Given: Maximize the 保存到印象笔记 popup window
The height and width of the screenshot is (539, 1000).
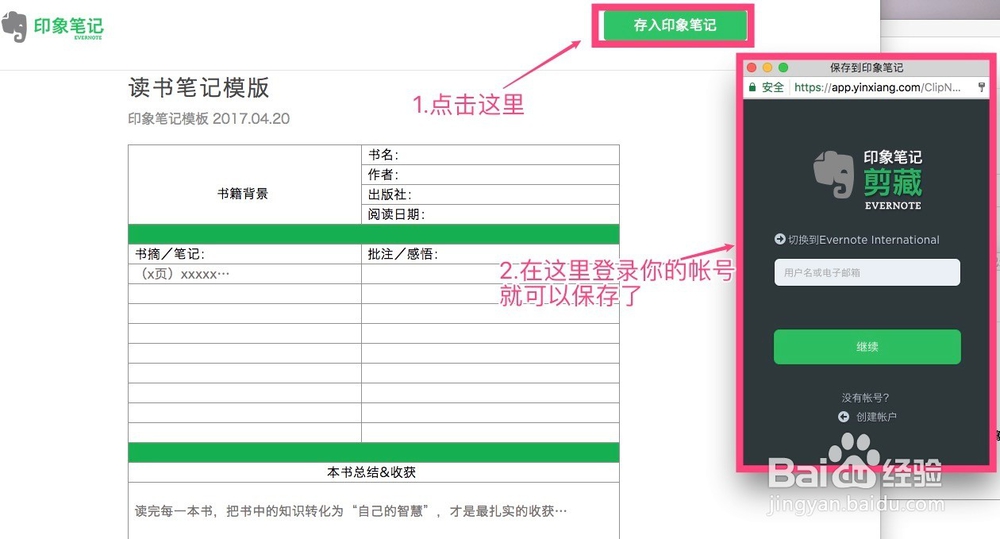Looking at the screenshot, I should pyautogui.click(x=783, y=68).
